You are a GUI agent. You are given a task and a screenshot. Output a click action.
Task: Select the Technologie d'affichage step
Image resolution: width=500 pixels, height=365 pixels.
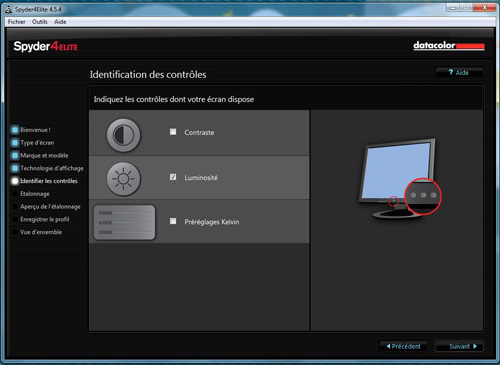[52, 168]
